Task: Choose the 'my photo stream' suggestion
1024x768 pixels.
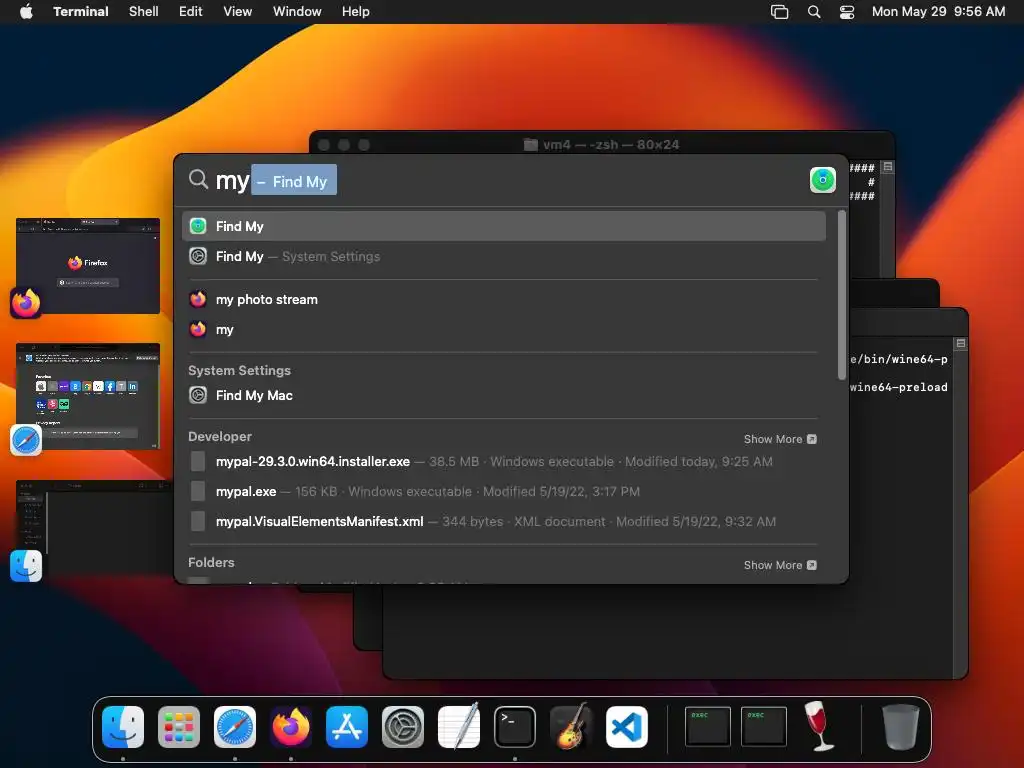Action: (x=504, y=299)
